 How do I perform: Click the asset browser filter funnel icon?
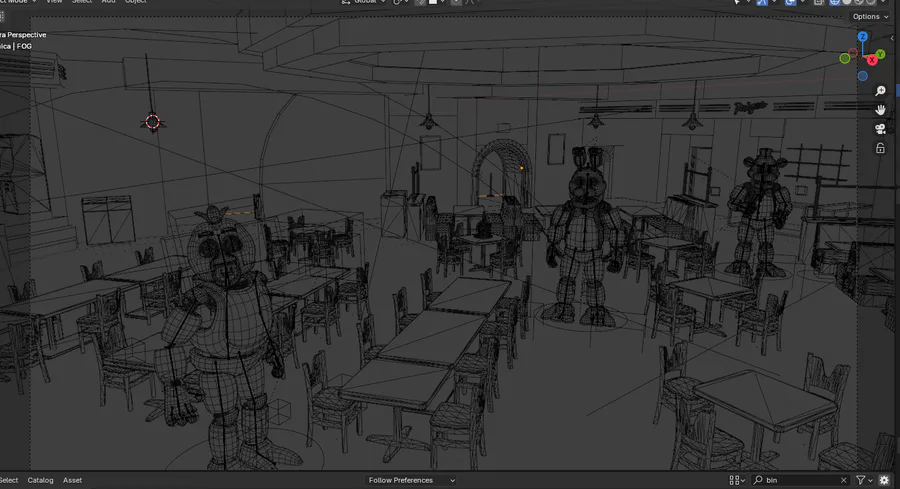(860, 480)
